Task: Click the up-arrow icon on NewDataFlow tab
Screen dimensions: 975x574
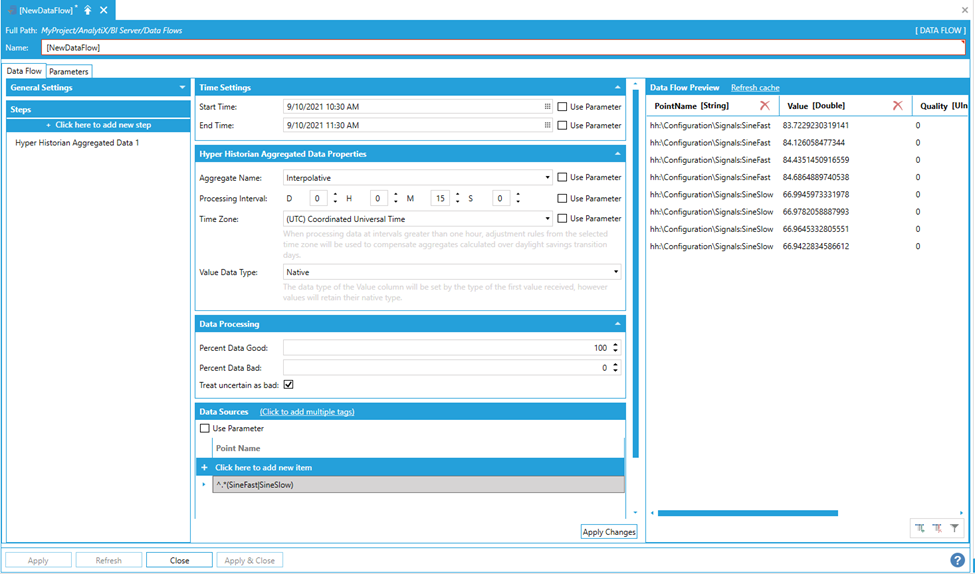Action: (88, 10)
